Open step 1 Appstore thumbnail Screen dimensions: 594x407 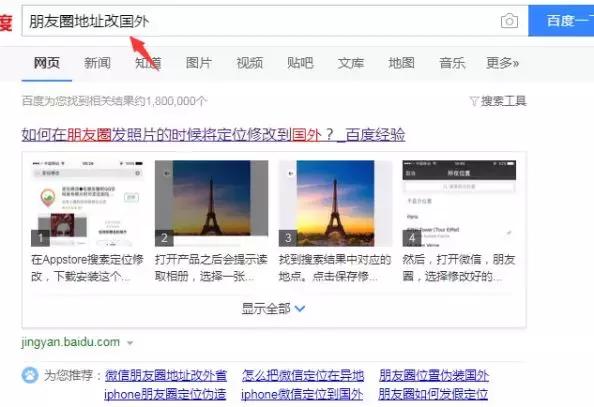tap(87, 204)
